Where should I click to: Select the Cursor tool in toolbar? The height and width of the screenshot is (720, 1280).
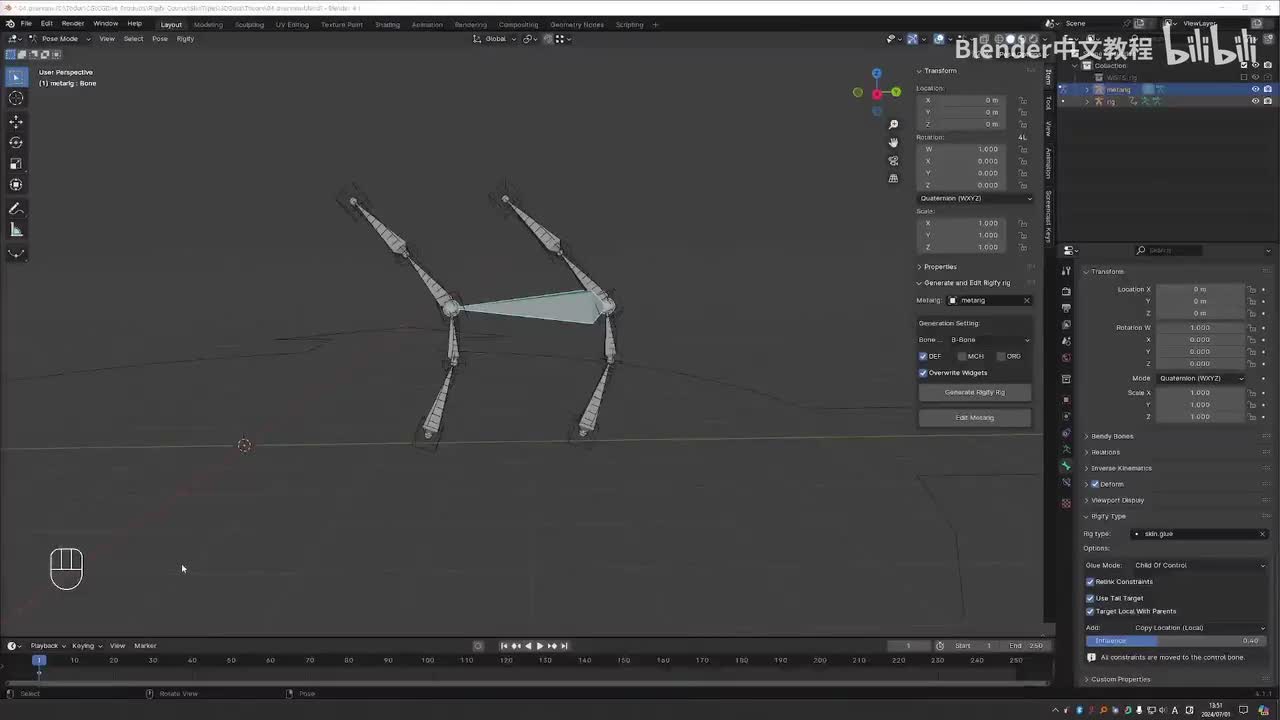16,98
